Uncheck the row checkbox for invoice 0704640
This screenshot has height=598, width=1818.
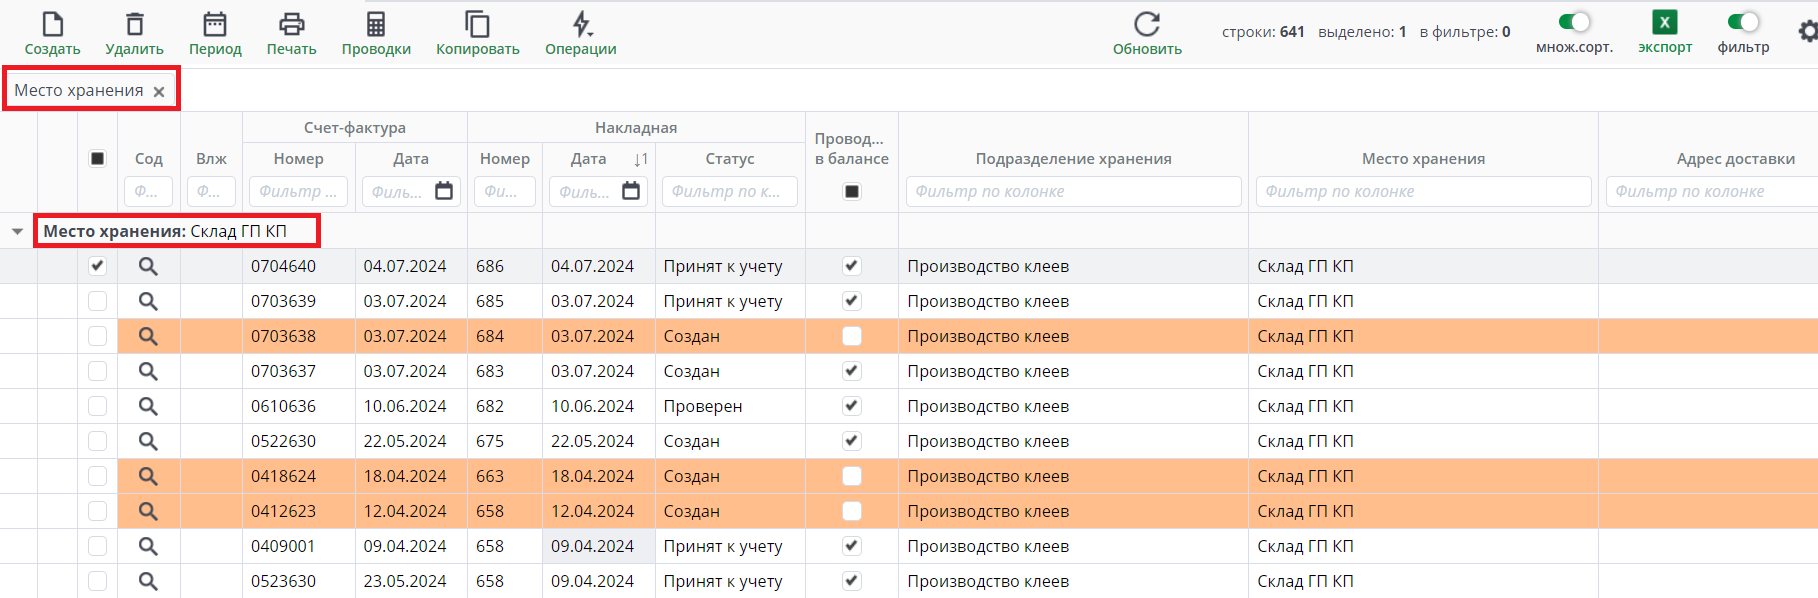click(97, 266)
